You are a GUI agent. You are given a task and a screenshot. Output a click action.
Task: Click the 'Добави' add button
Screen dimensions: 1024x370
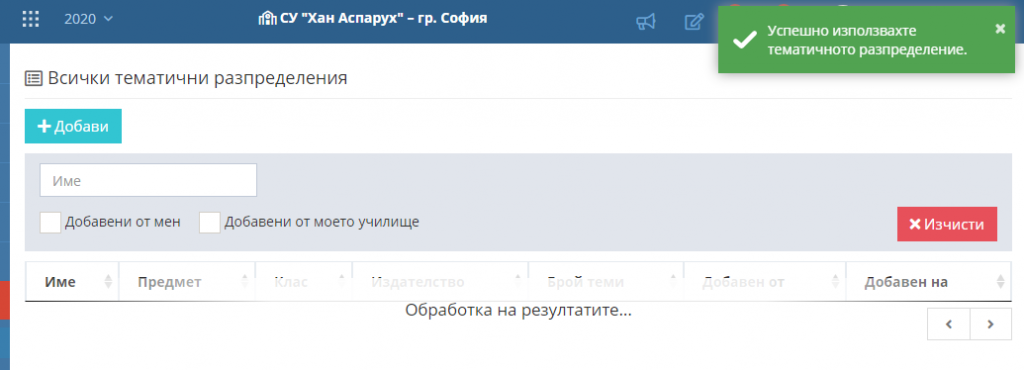(x=73, y=126)
